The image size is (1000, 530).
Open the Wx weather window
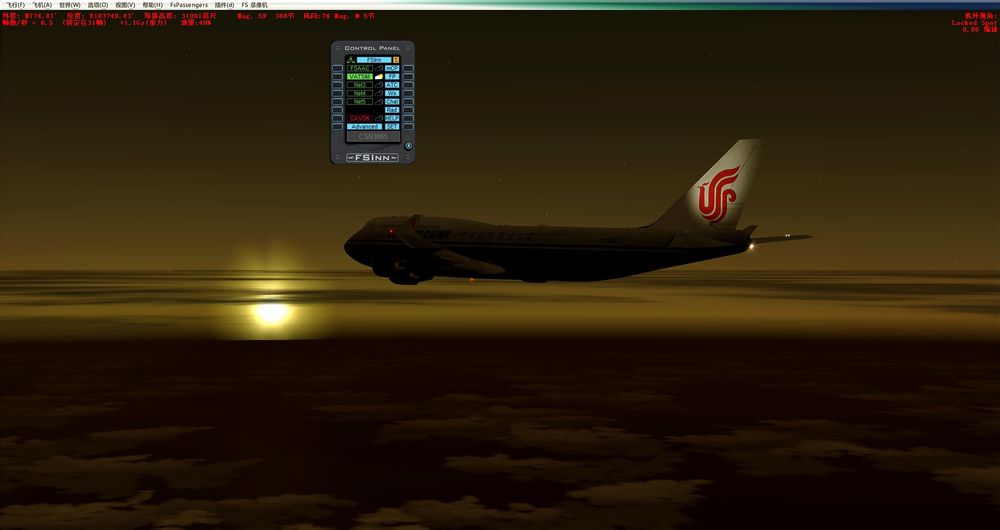pos(392,93)
